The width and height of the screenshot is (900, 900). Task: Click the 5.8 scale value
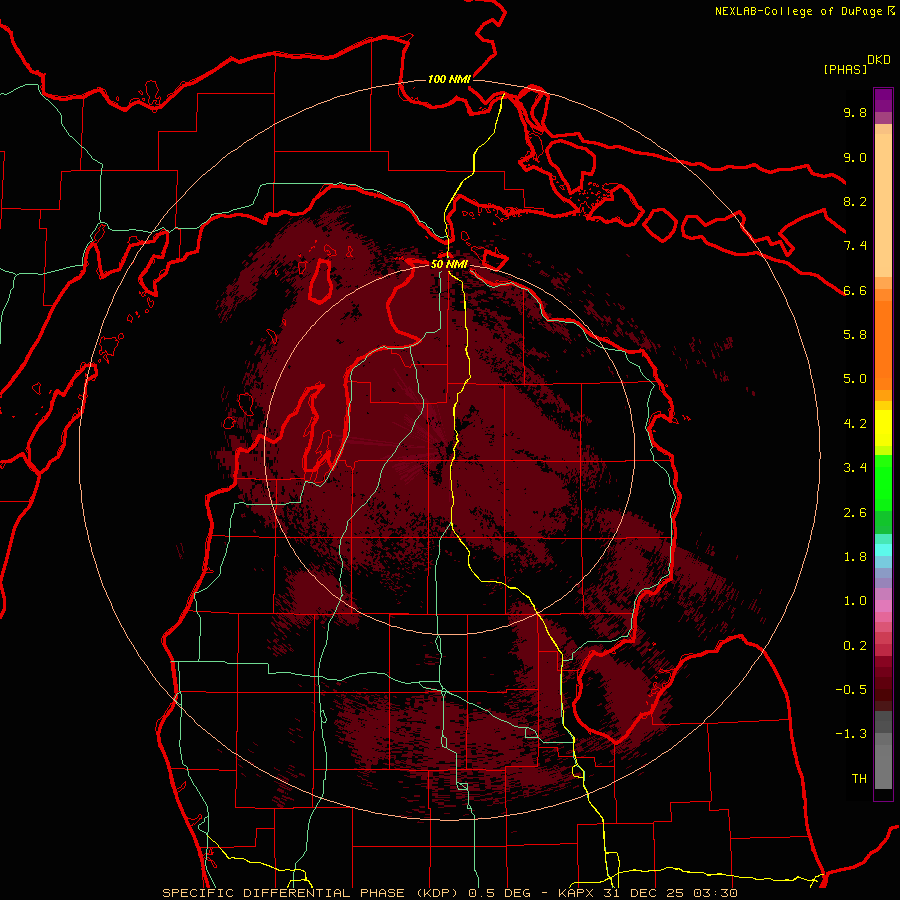(855, 335)
